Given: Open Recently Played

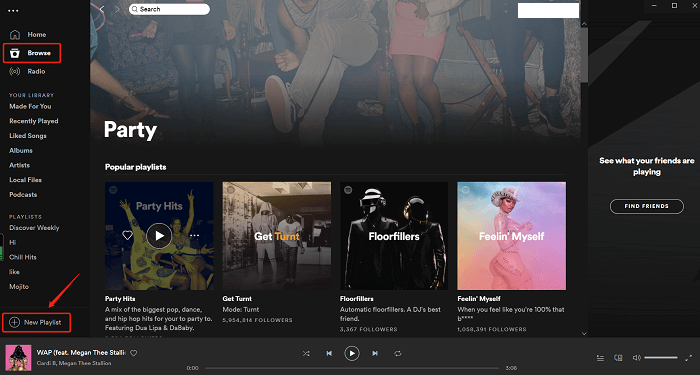Looking at the screenshot, I should pos(34,121).
